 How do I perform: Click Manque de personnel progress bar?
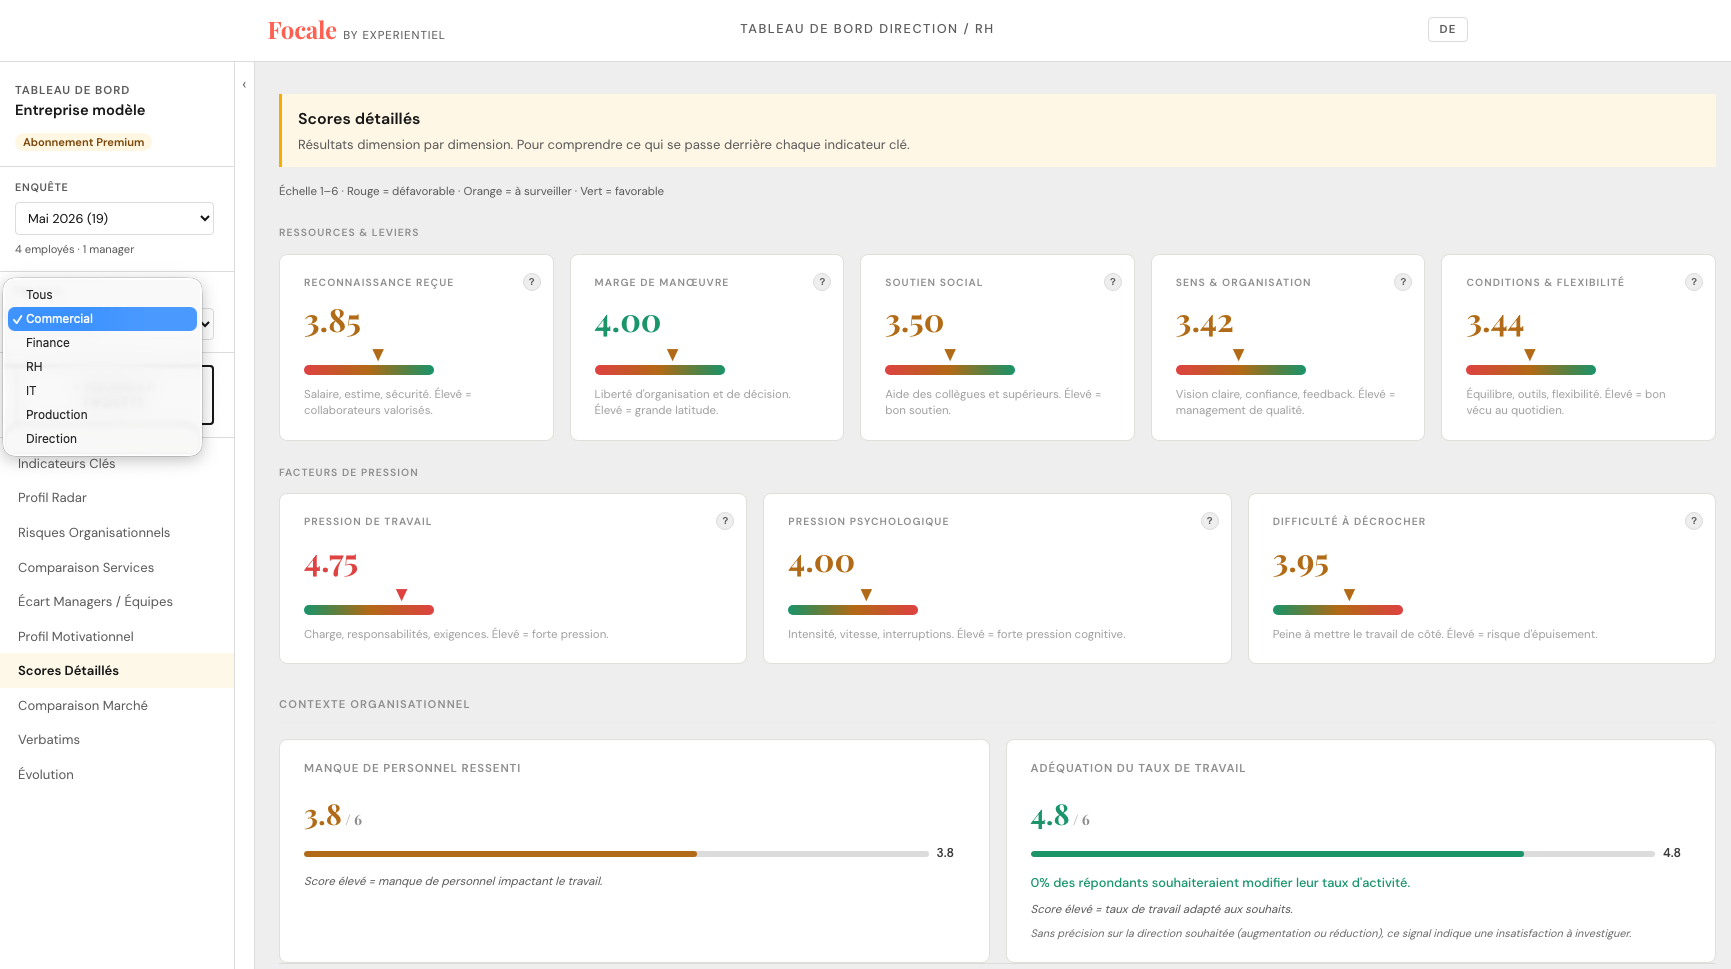(x=616, y=854)
